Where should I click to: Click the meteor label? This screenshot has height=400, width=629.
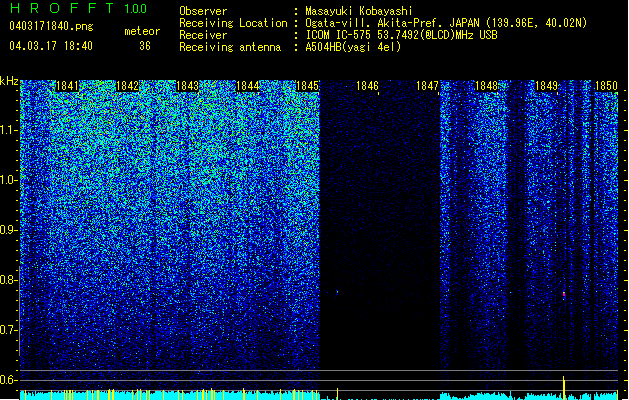point(142,31)
